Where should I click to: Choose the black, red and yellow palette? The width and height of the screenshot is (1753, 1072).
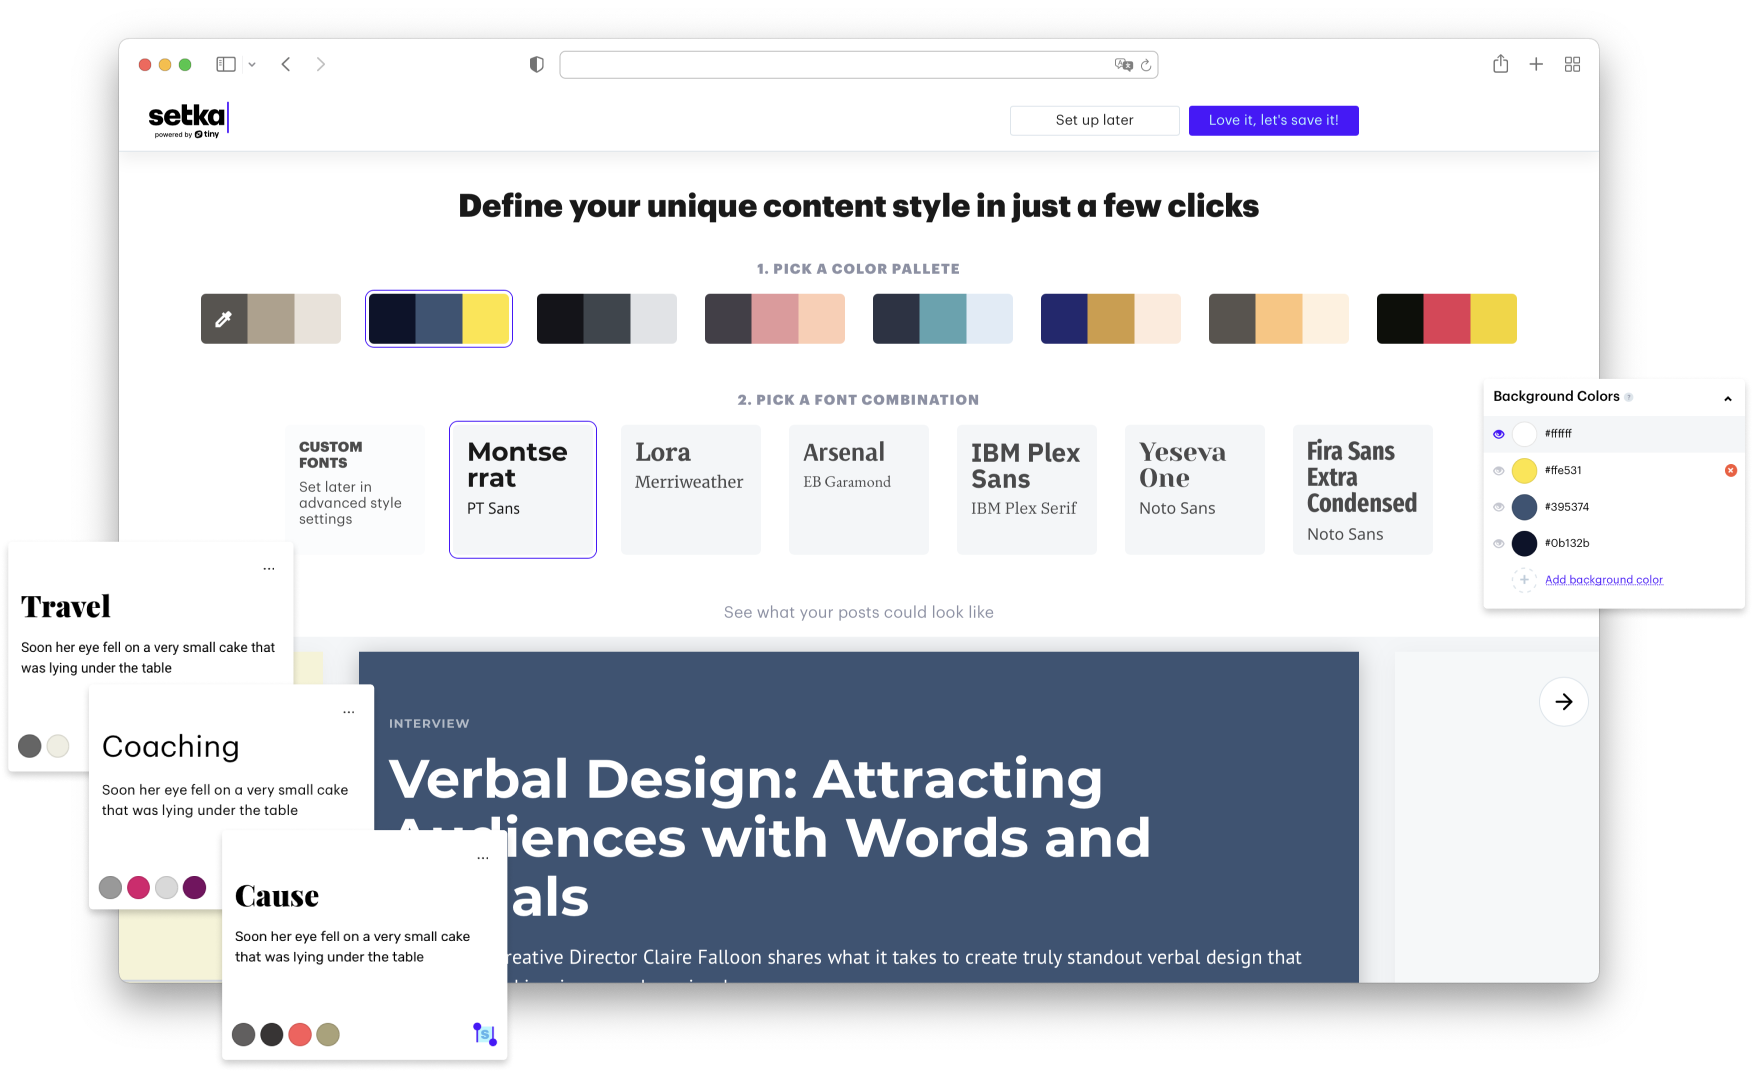(x=1447, y=319)
